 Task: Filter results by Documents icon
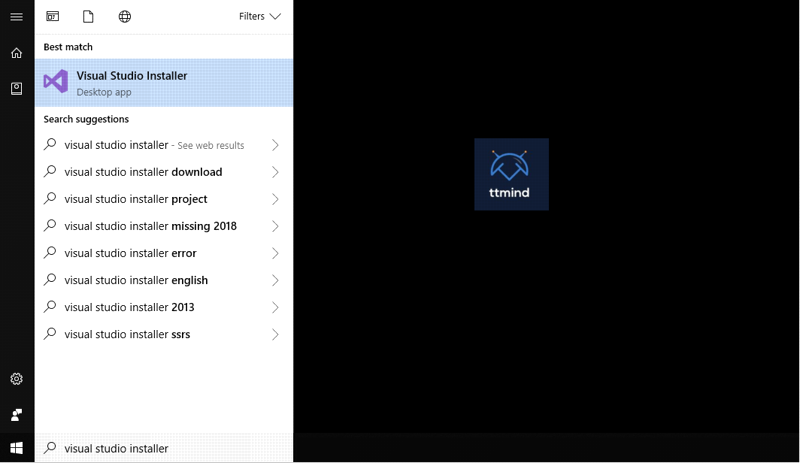88,16
